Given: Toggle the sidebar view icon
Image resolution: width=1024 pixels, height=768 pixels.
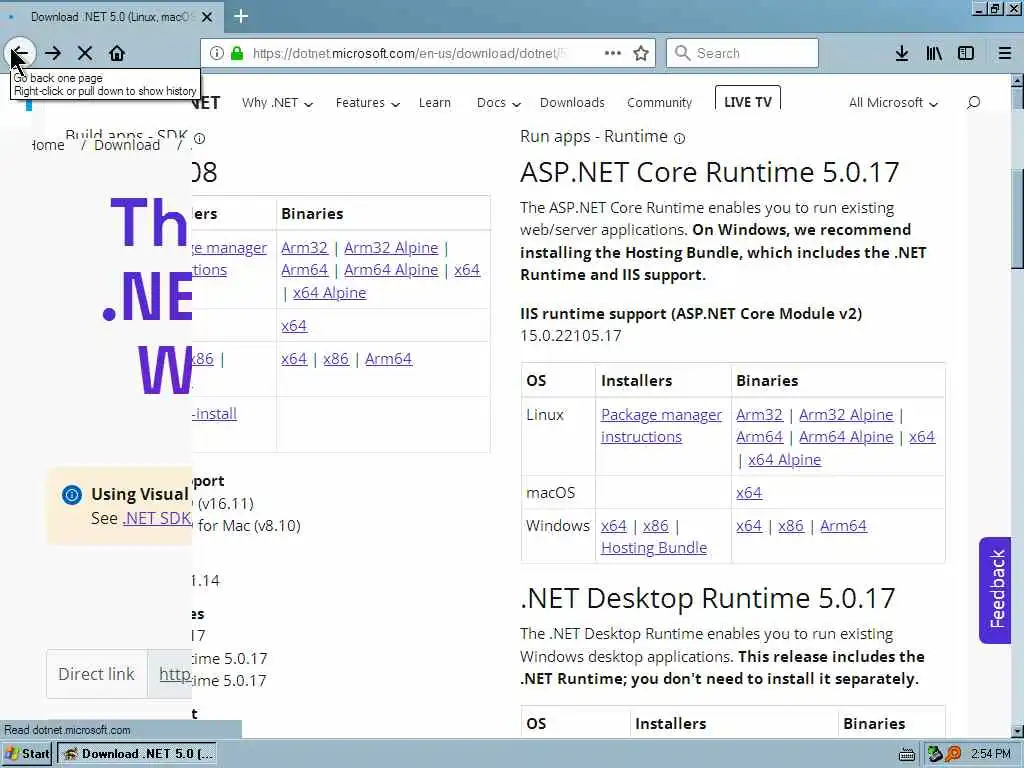Looking at the screenshot, I should coord(966,53).
